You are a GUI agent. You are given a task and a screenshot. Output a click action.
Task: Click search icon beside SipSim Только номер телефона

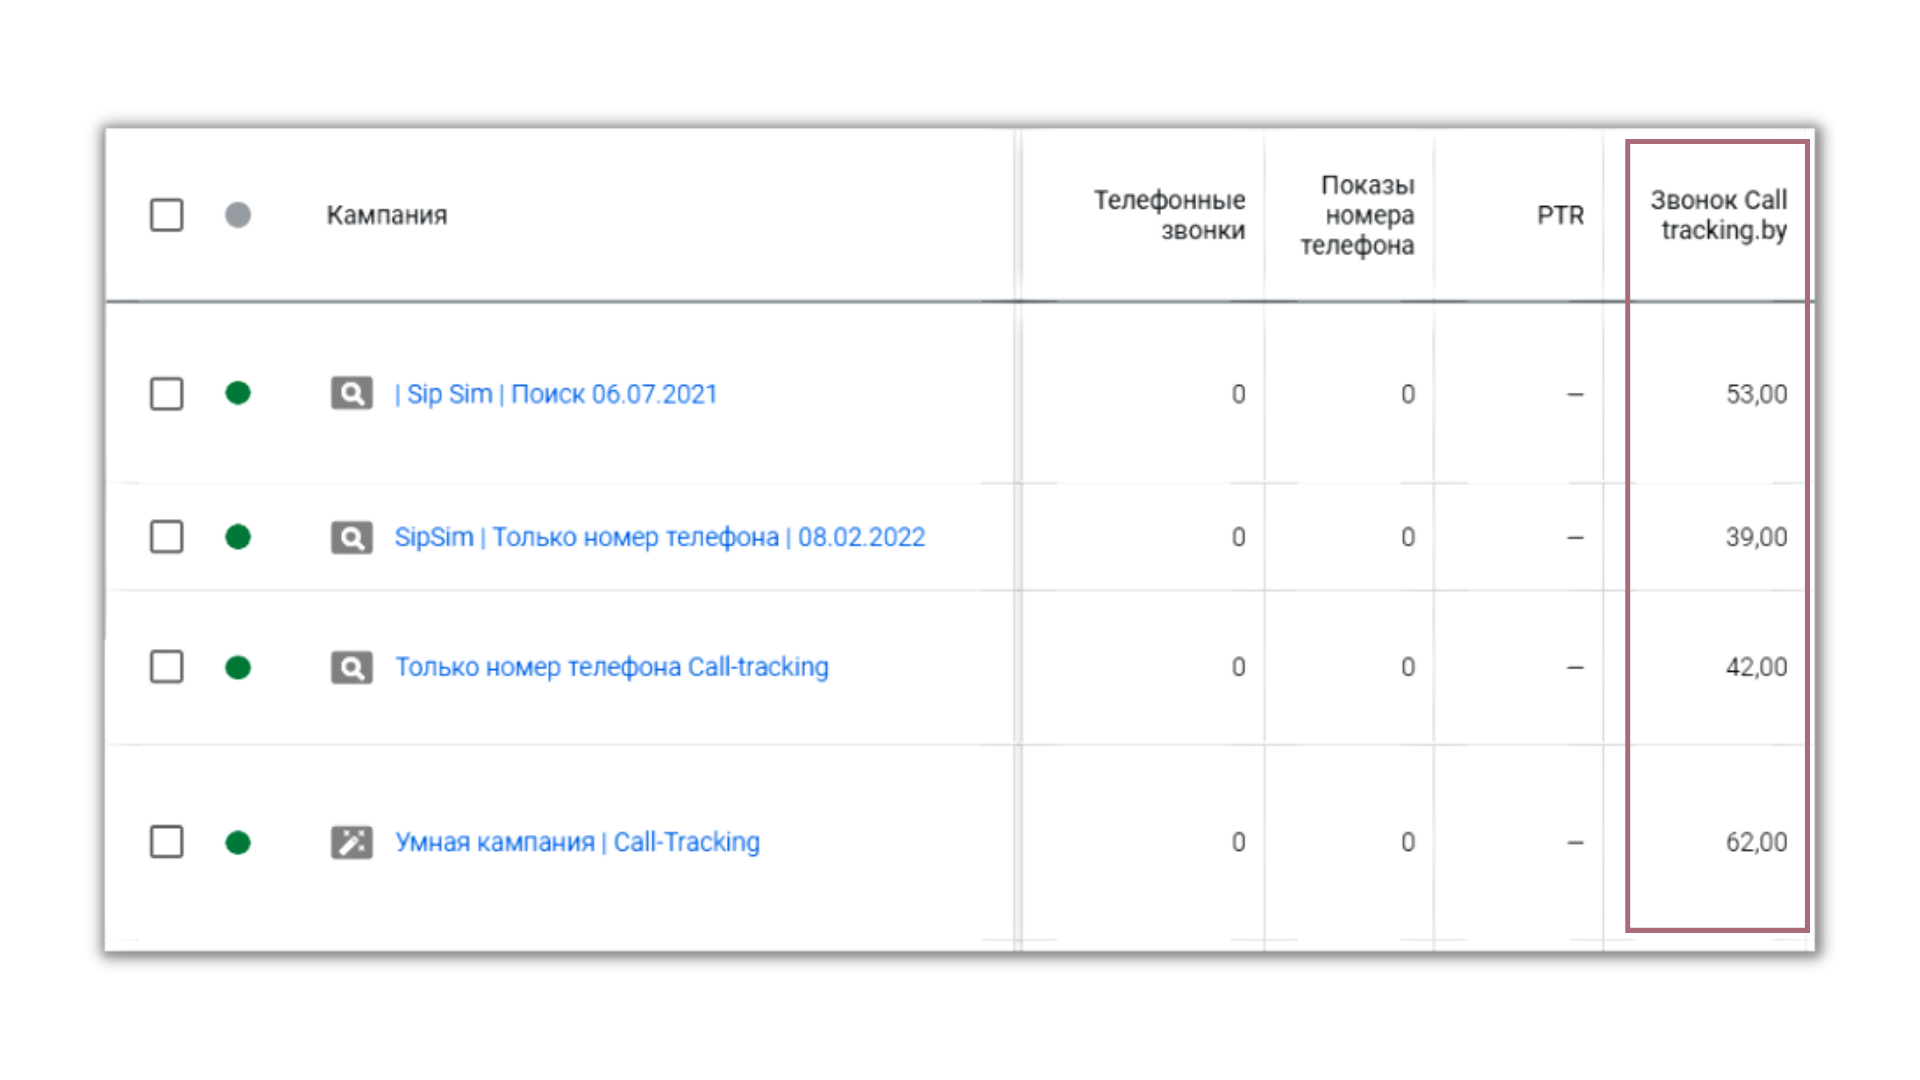pyautogui.click(x=351, y=538)
